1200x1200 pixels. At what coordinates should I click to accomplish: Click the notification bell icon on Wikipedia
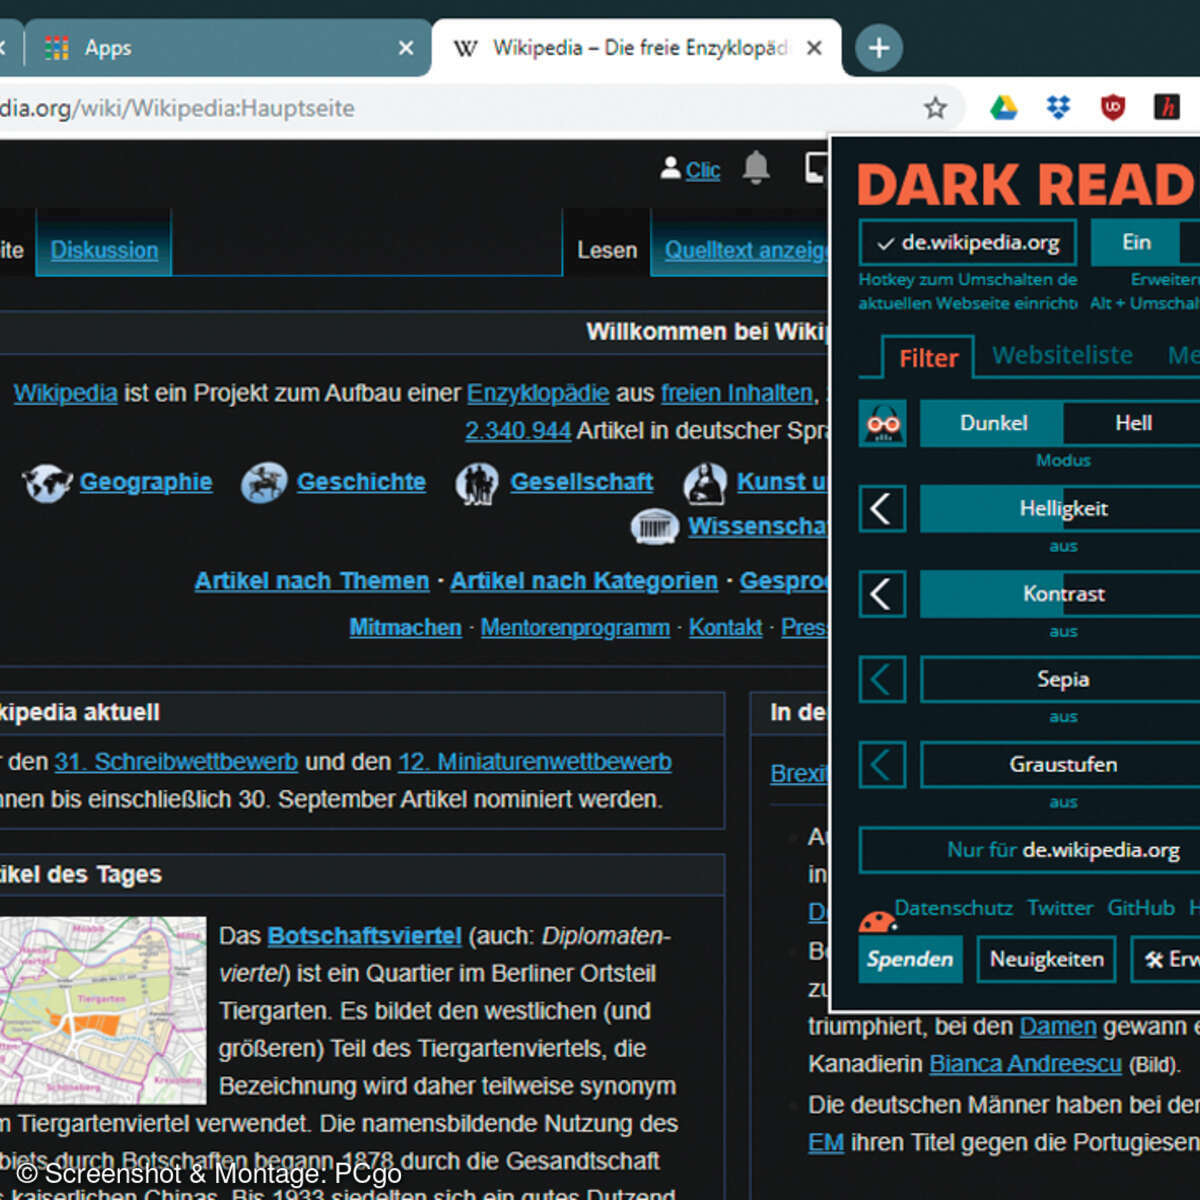(756, 168)
